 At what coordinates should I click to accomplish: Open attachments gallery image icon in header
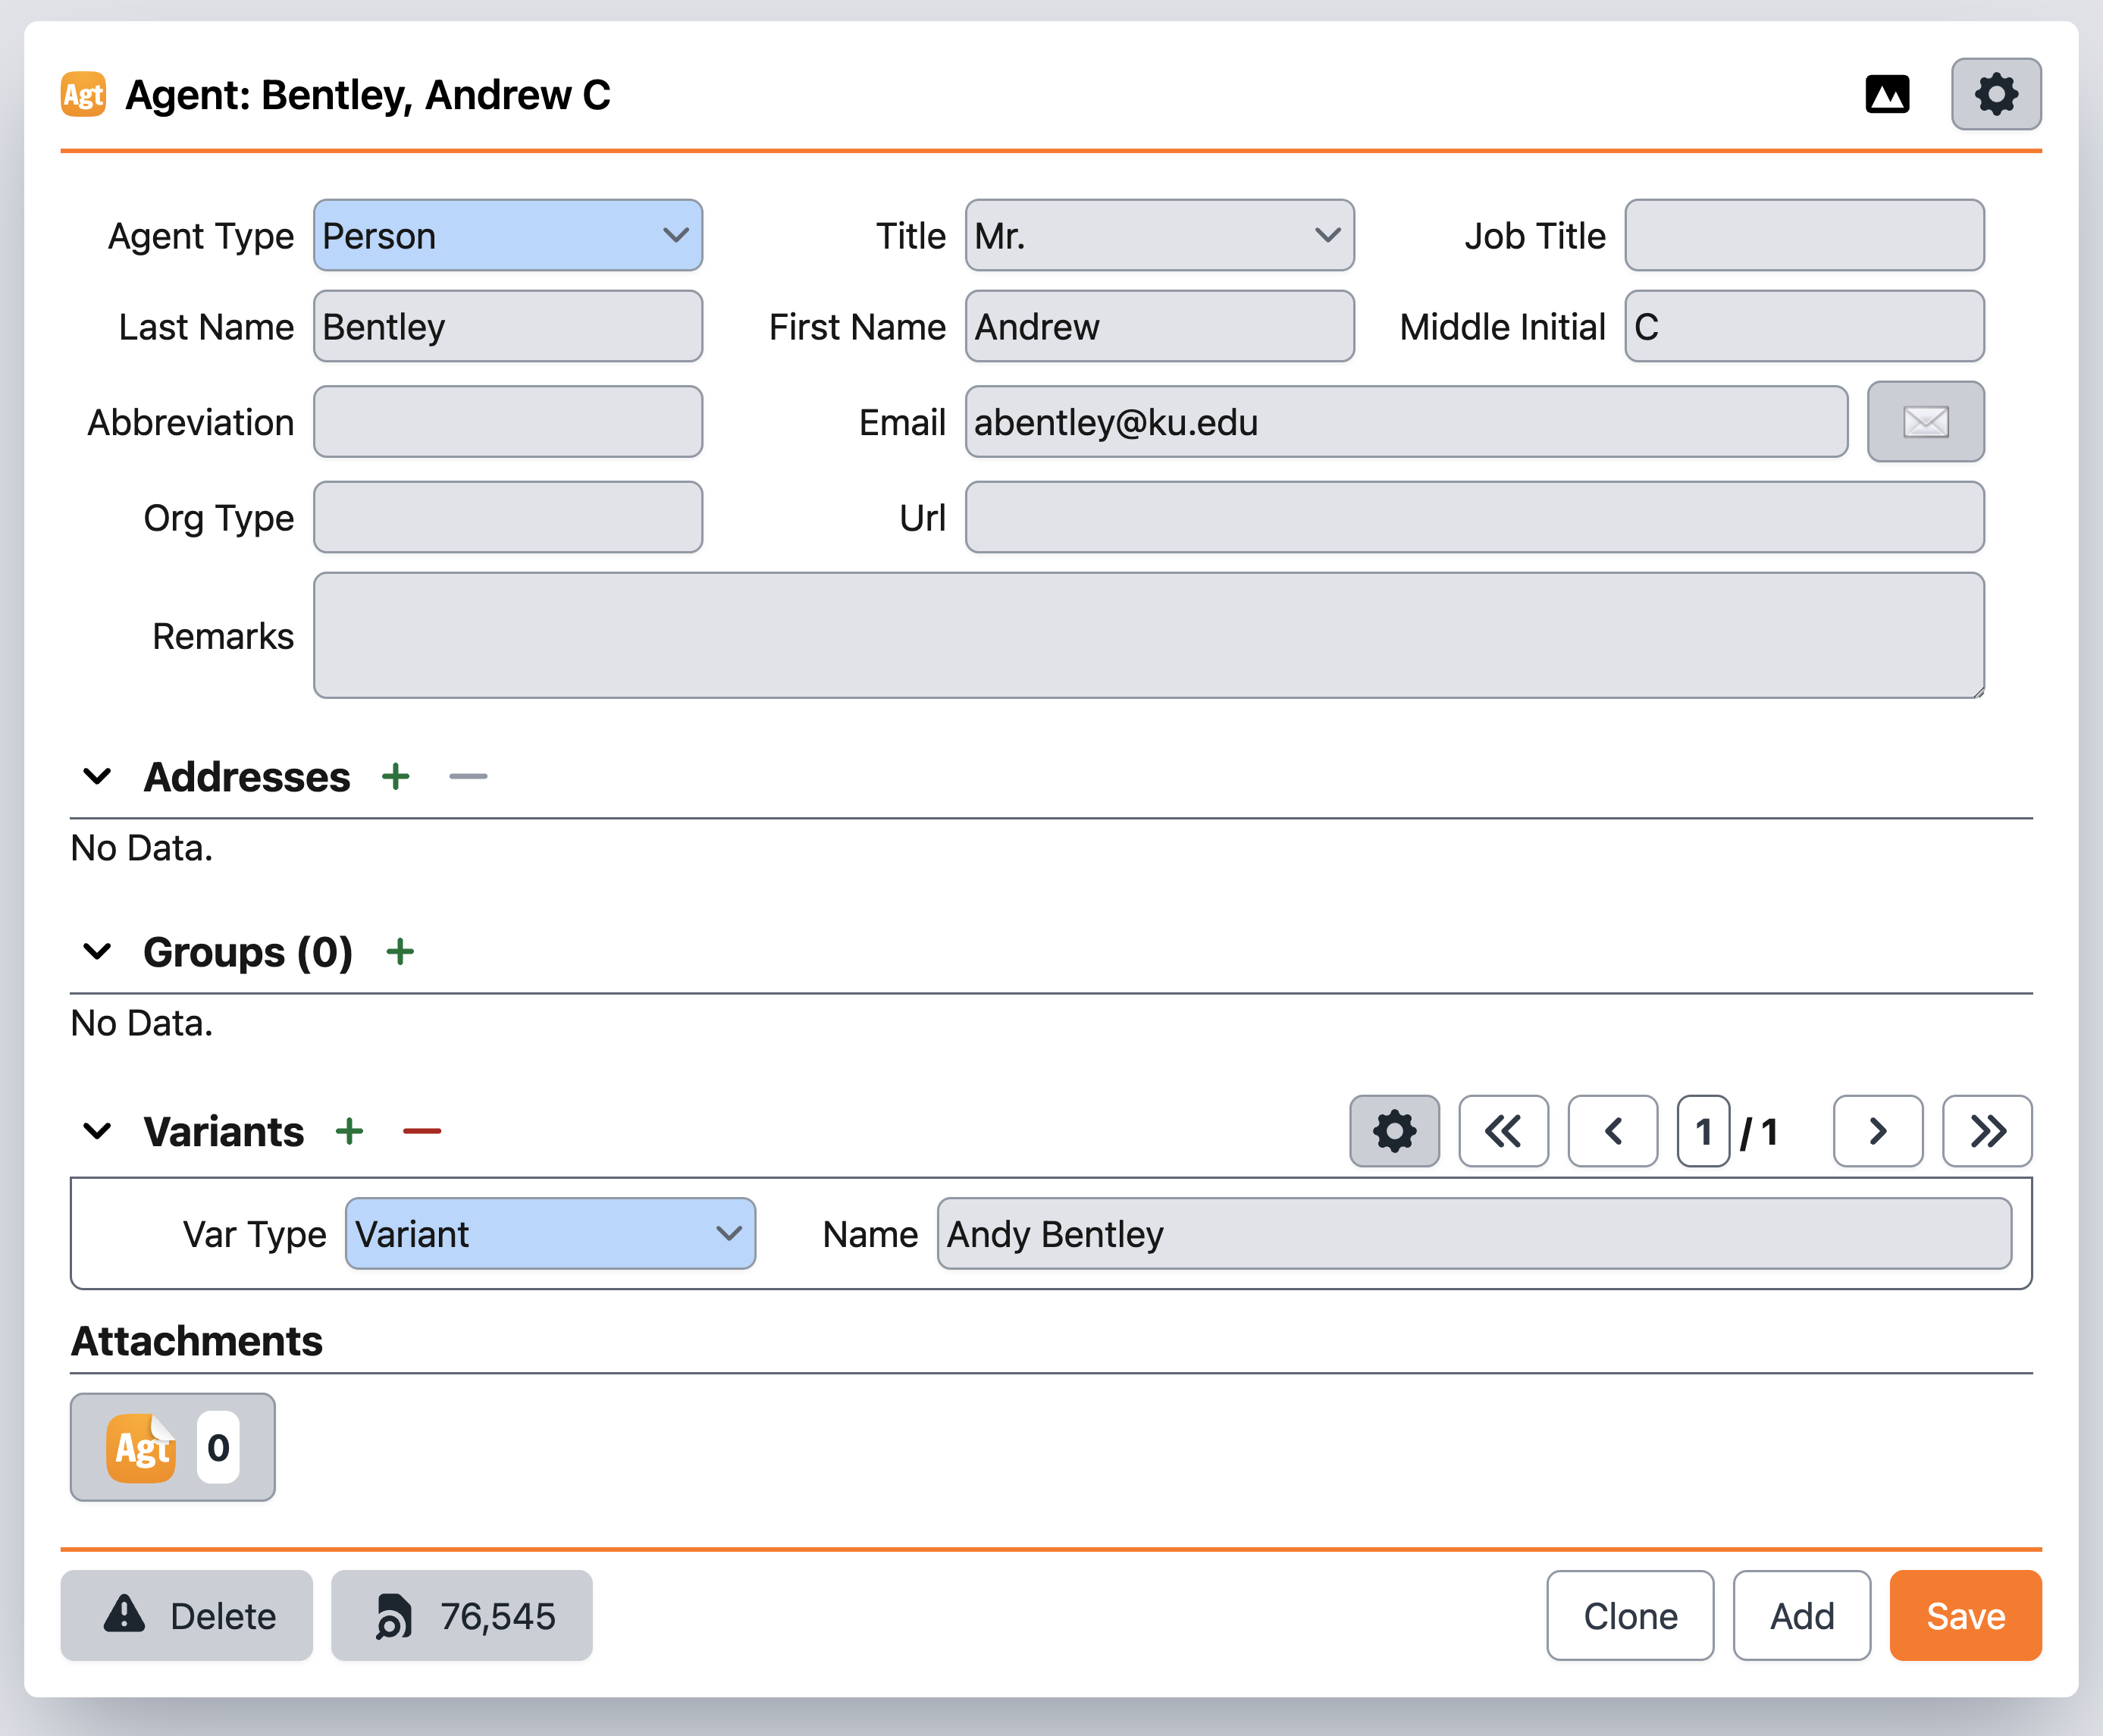(x=1886, y=95)
